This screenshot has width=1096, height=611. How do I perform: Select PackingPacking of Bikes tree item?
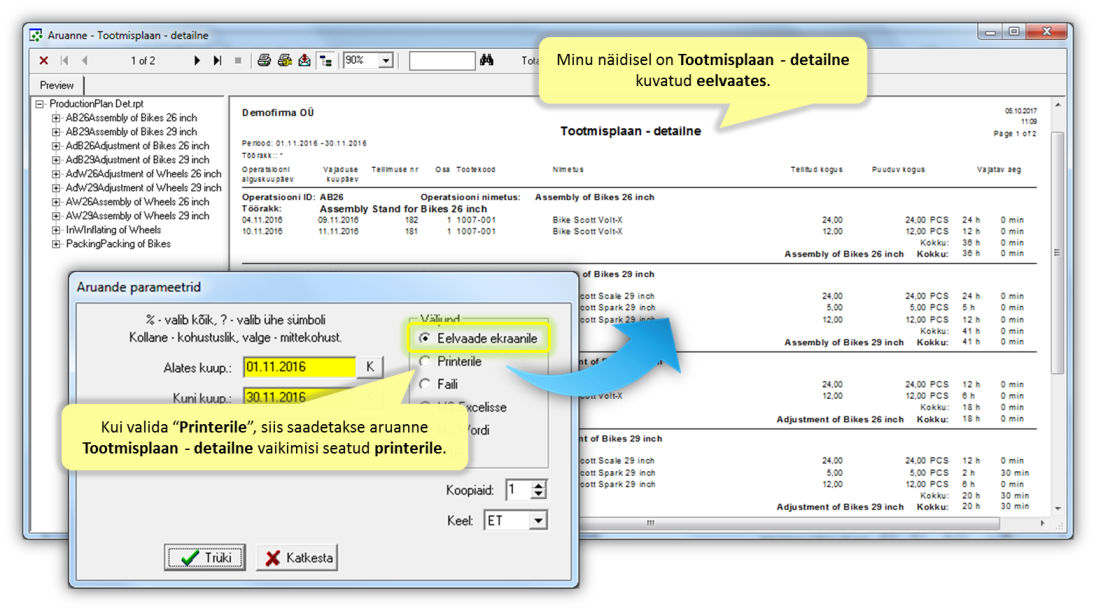pyautogui.click(x=117, y=244)
